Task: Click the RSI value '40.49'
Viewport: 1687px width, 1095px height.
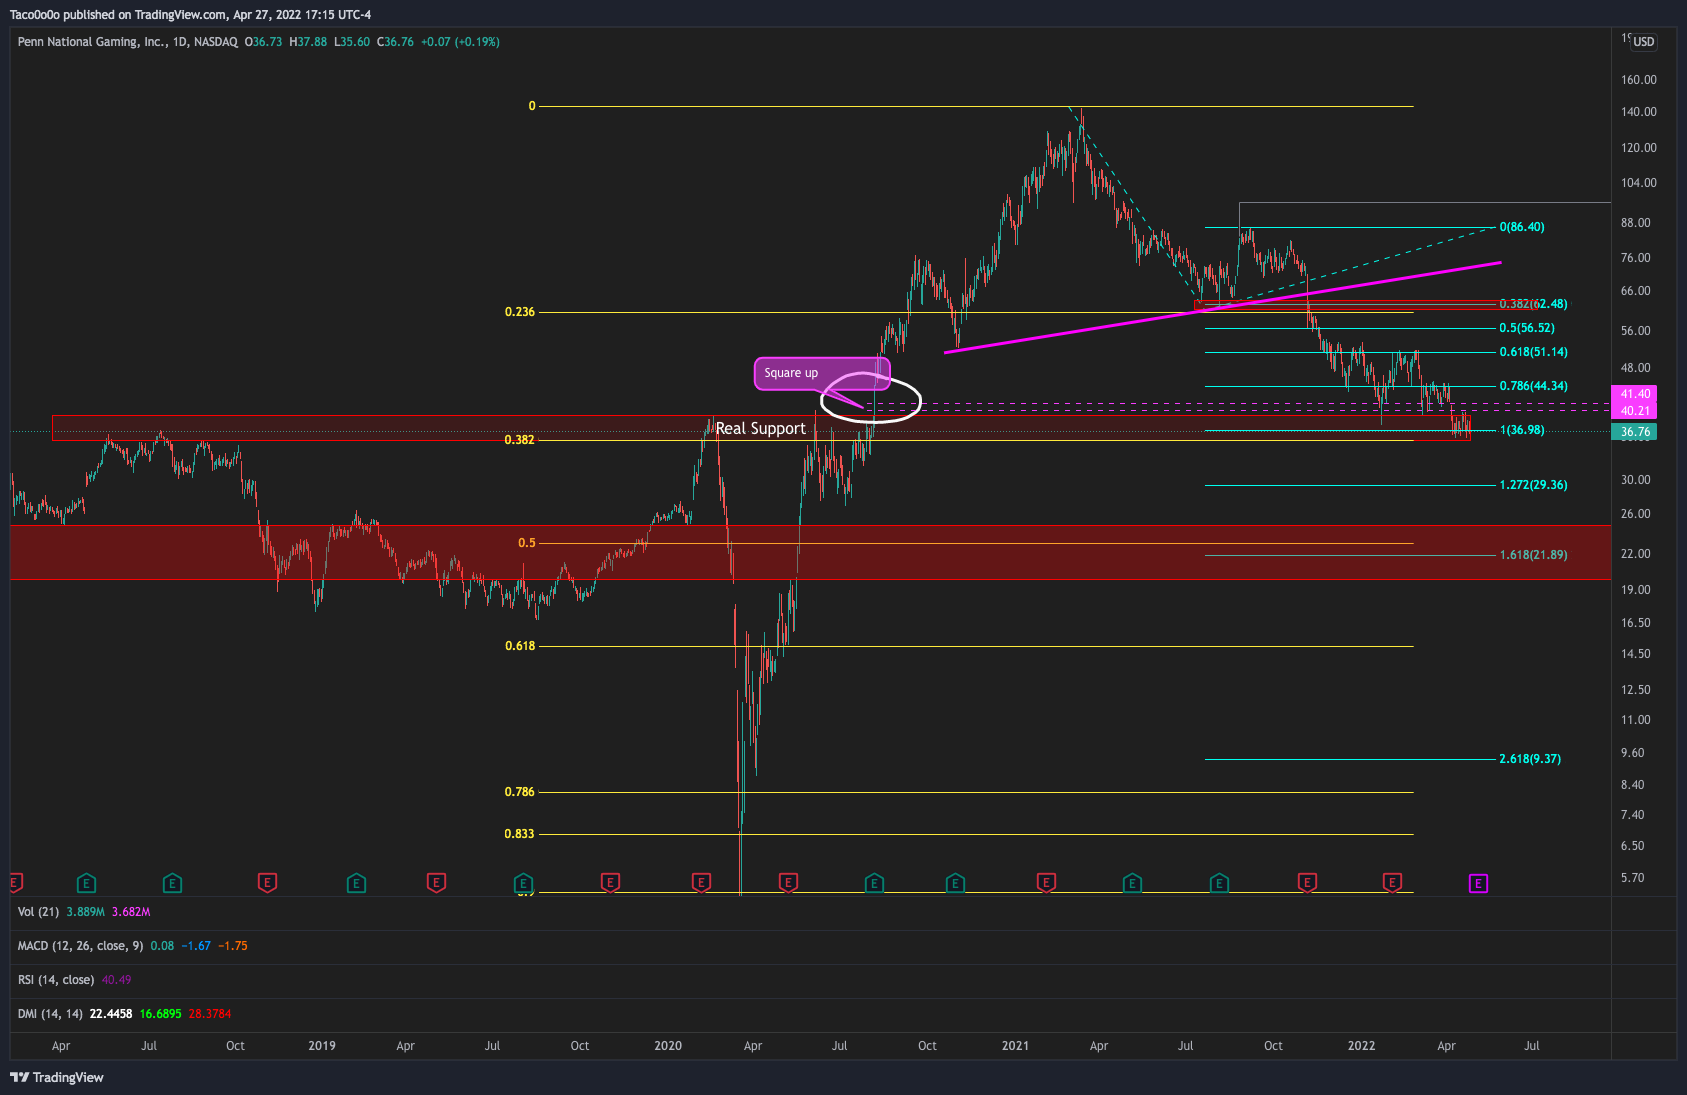Action: 116,980
